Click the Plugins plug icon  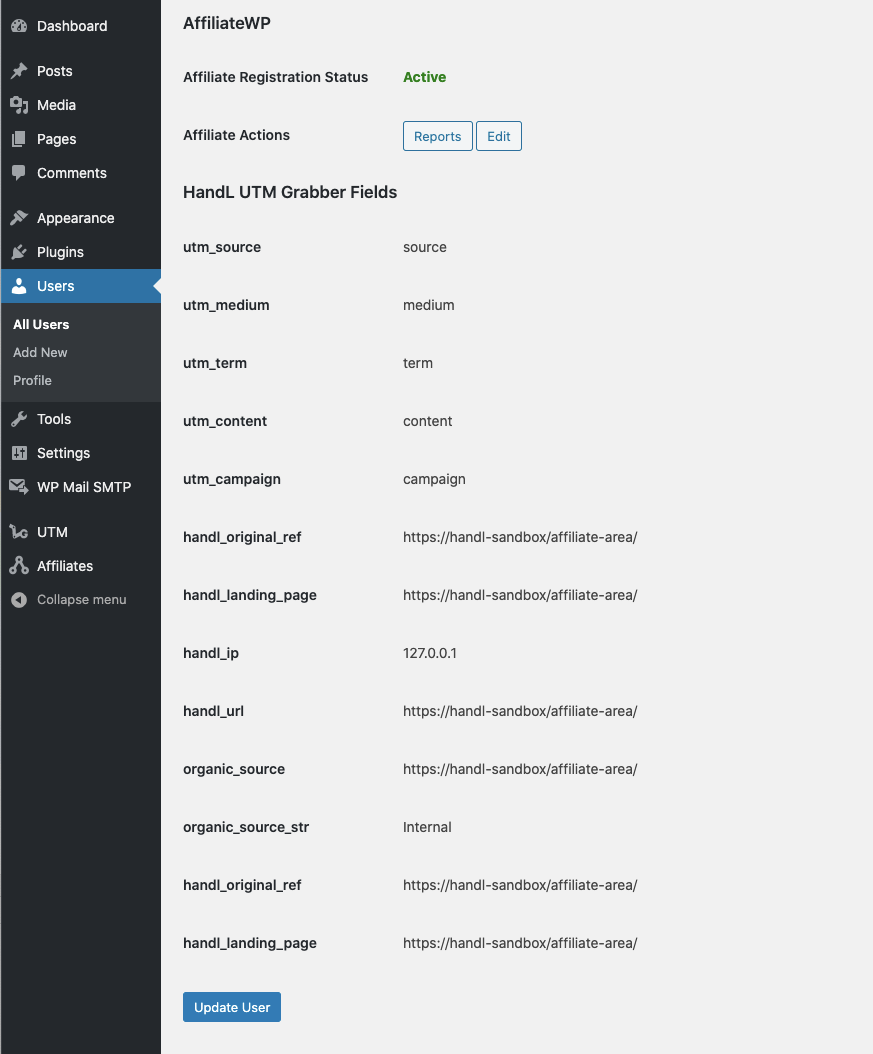pyautogui.click(x=19, y=252)
